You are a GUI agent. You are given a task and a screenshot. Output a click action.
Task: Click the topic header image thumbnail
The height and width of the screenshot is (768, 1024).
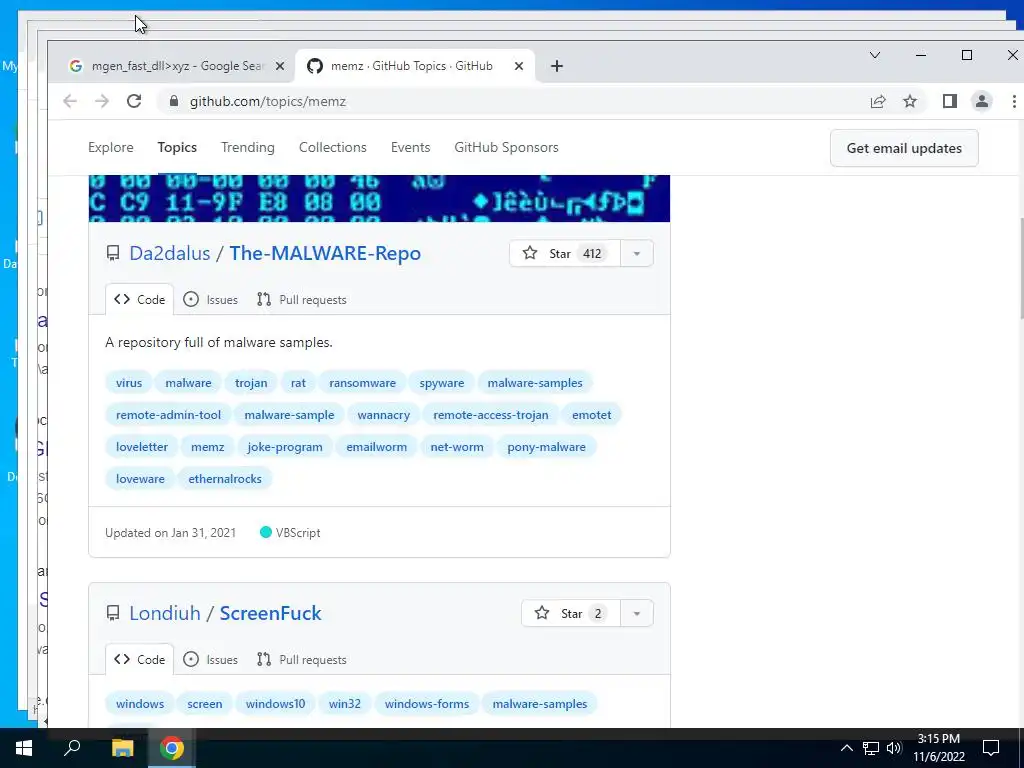pyautogui.click(x=379, y=199)
